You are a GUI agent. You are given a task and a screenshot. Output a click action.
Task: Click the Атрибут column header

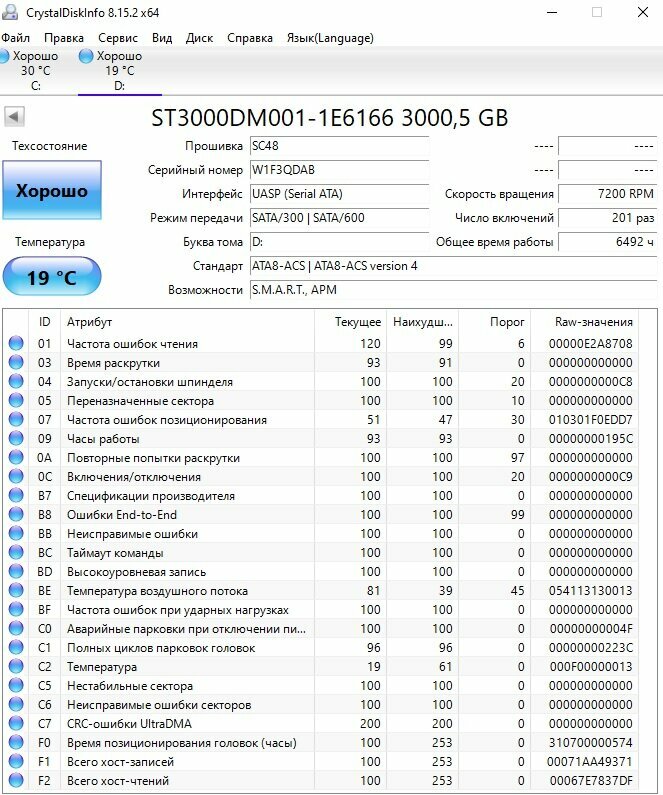[188, 322]
